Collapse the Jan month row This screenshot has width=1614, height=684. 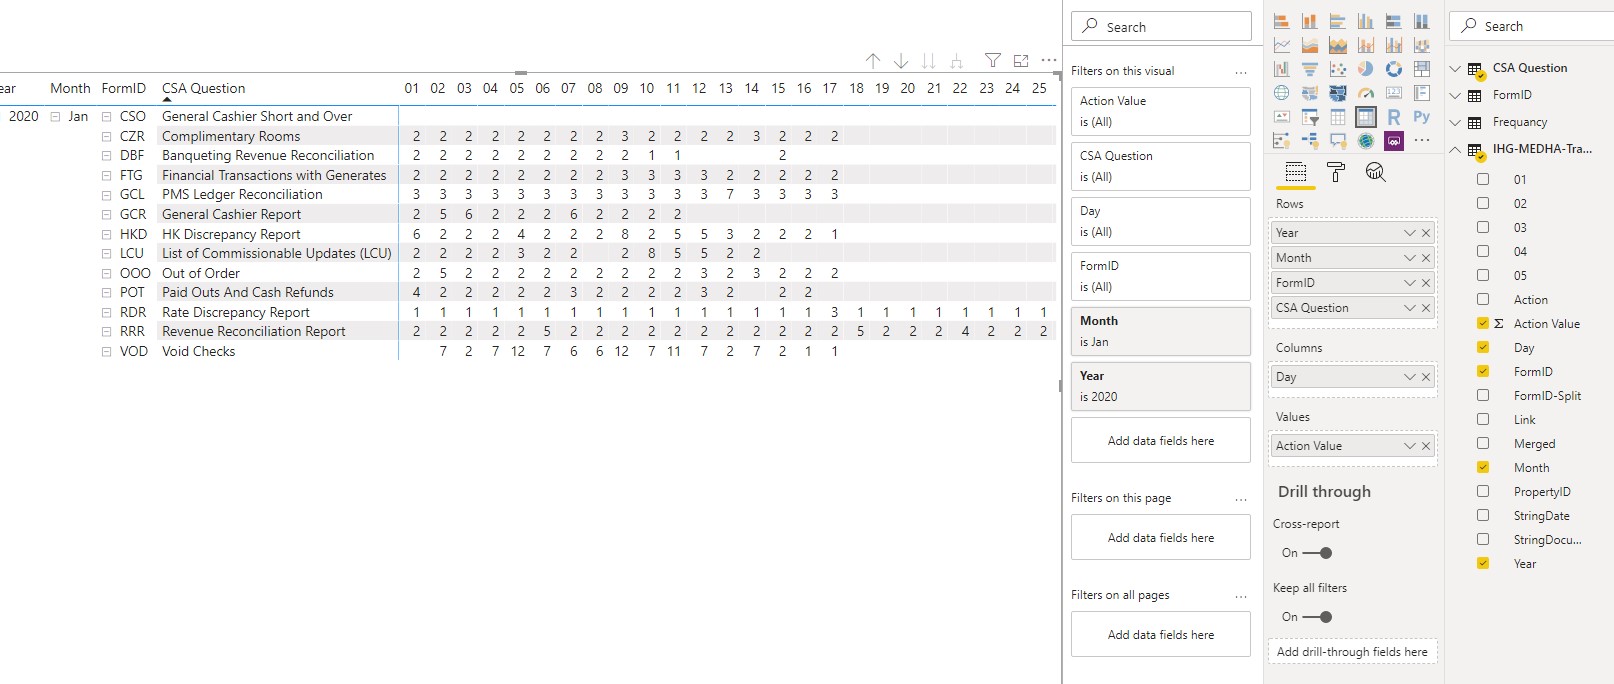[55, 117]
